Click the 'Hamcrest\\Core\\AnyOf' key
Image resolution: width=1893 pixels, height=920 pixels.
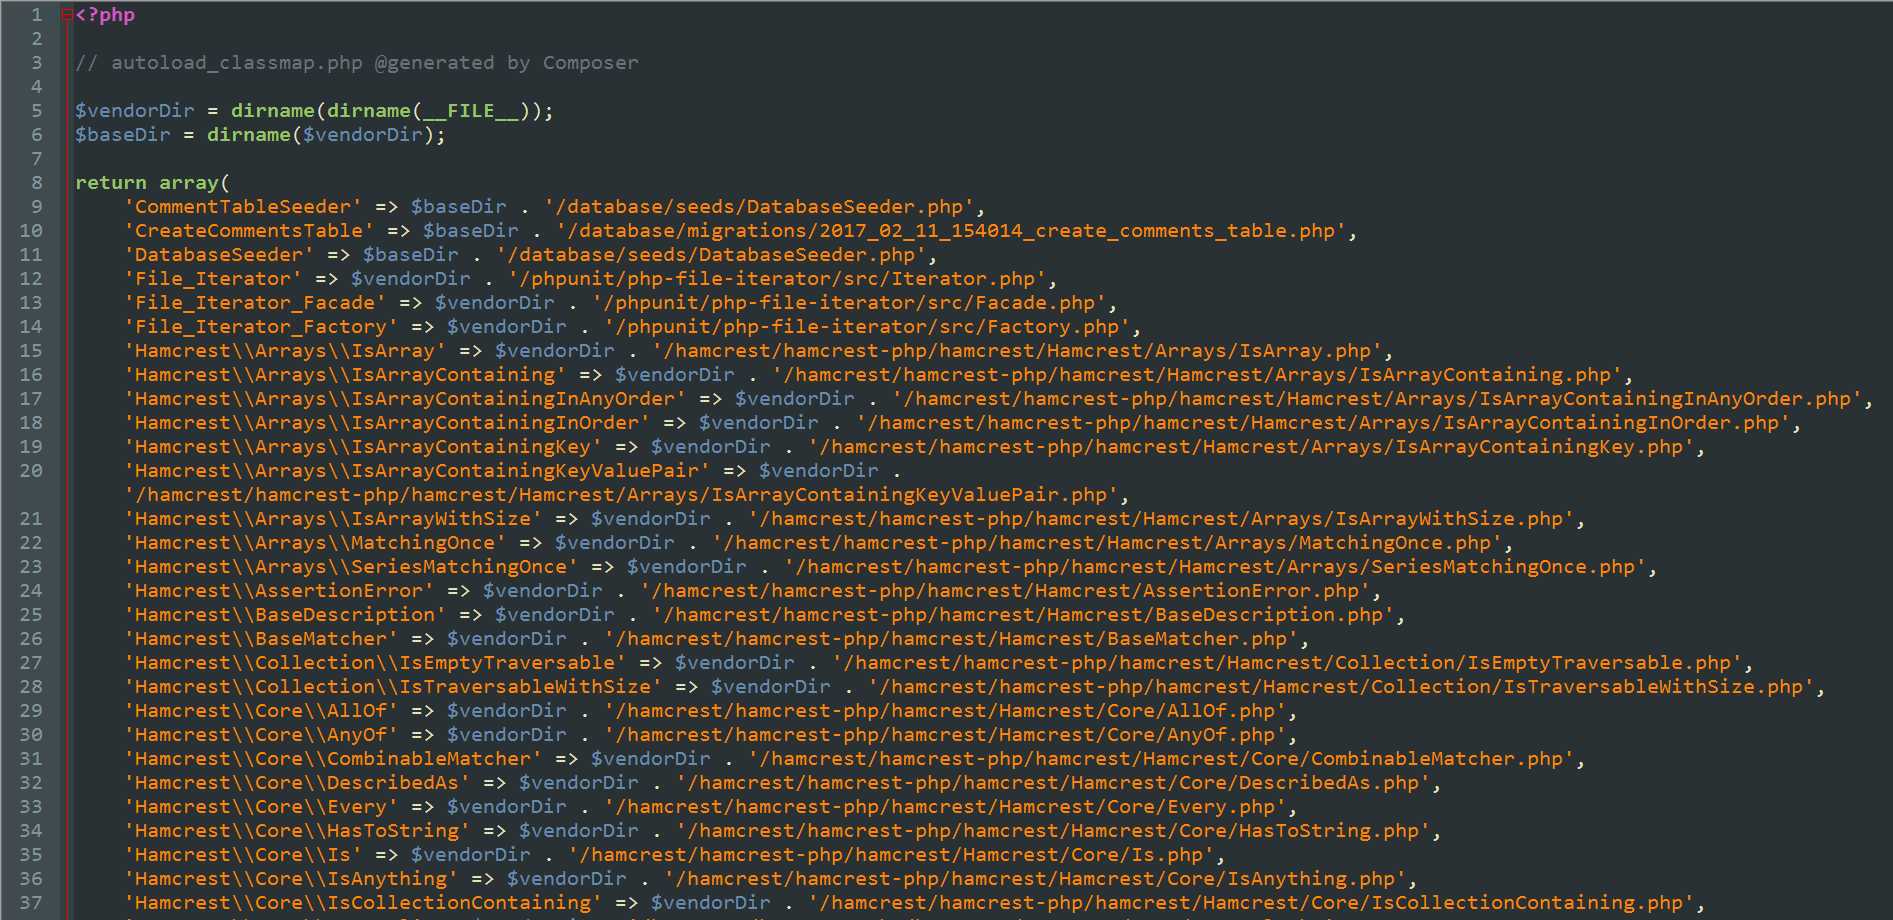[x=261, y=735]
